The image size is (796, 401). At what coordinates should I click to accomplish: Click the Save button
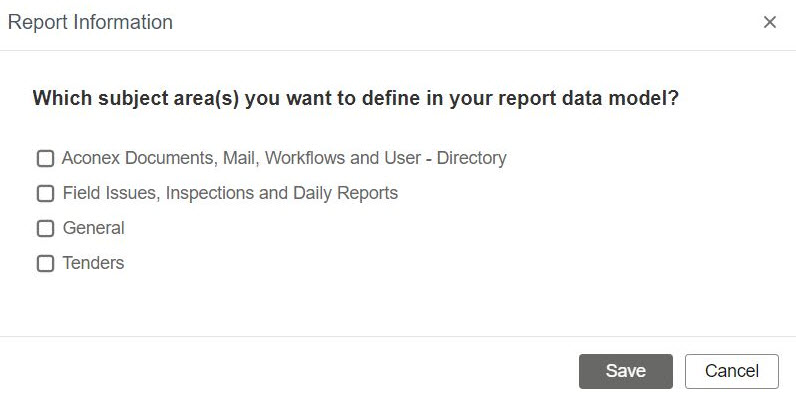(625, 371)
